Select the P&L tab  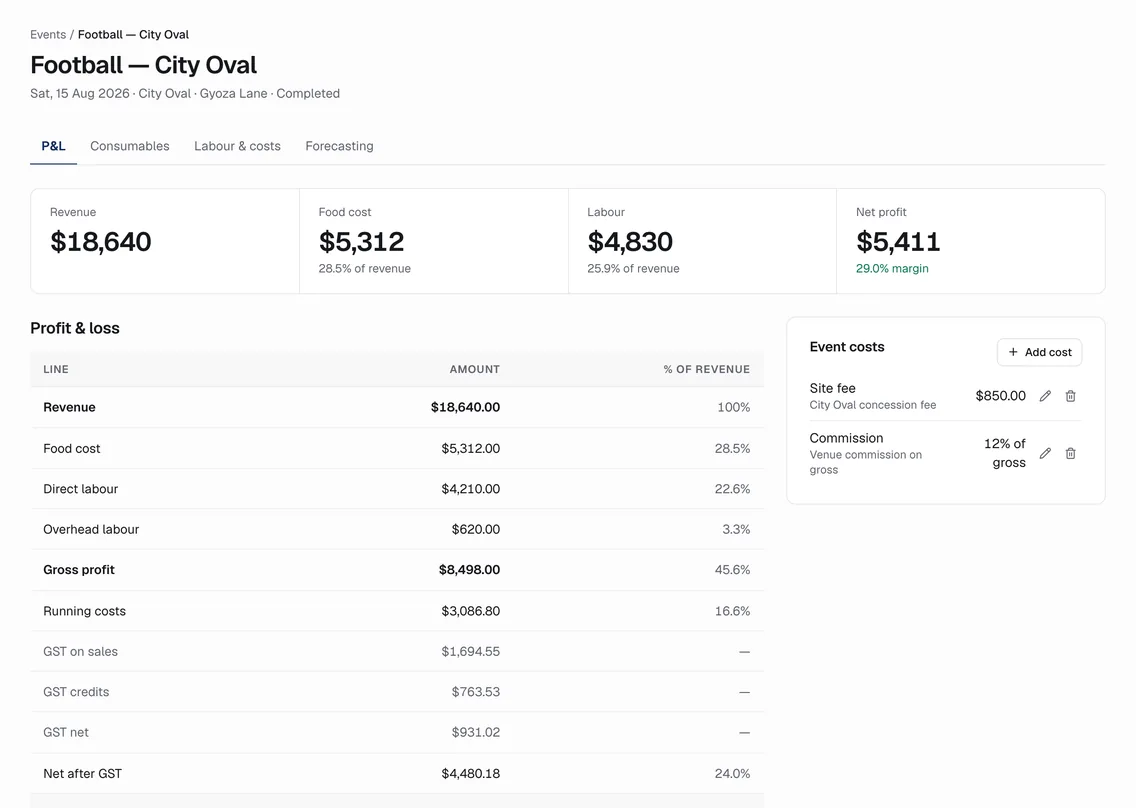[54, 146]
